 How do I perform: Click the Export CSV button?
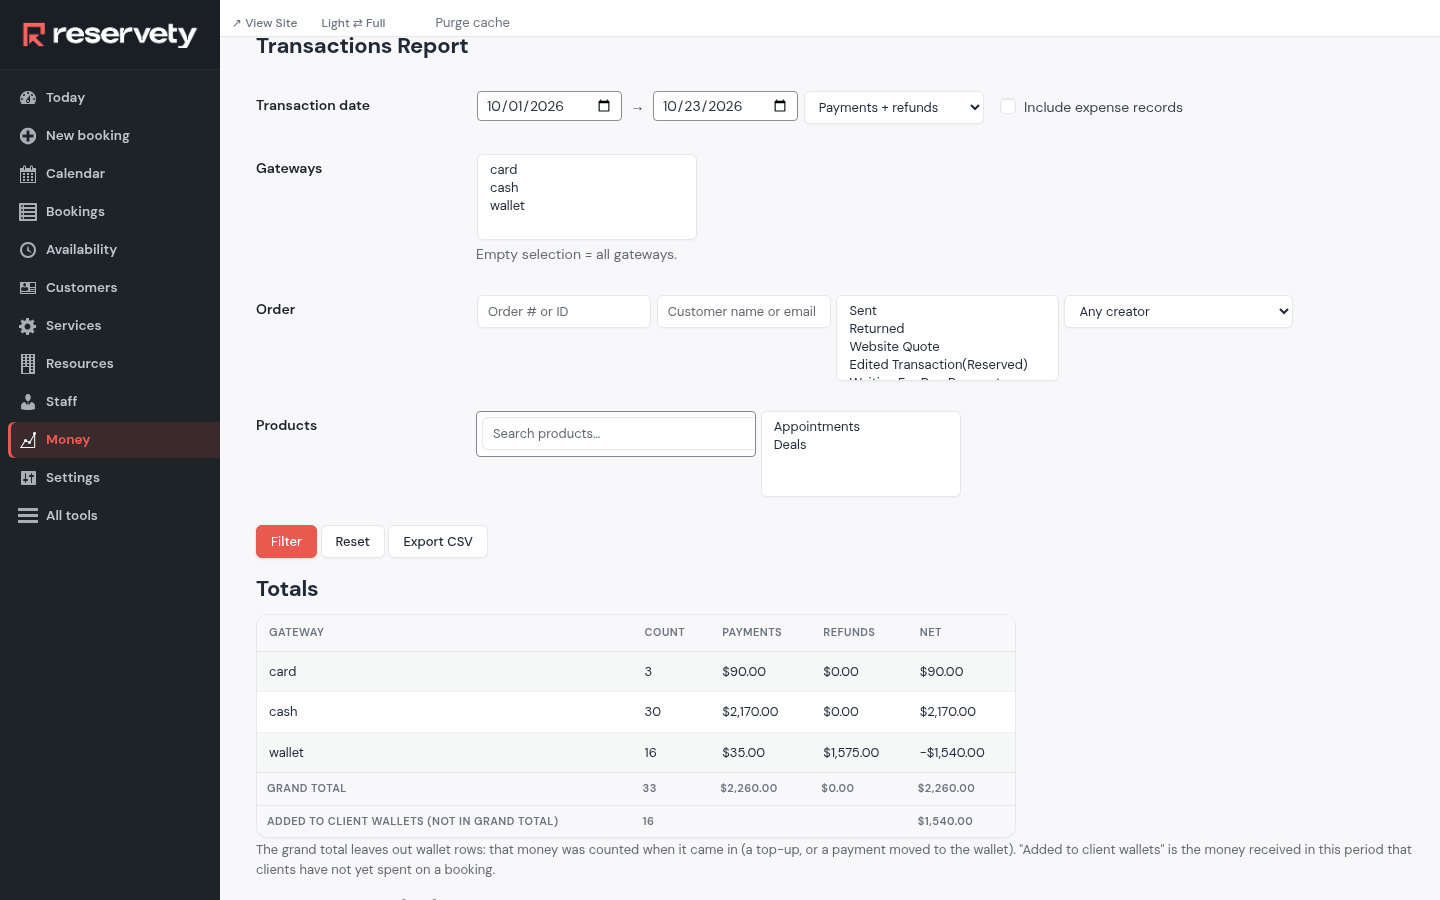coord(438,541)
